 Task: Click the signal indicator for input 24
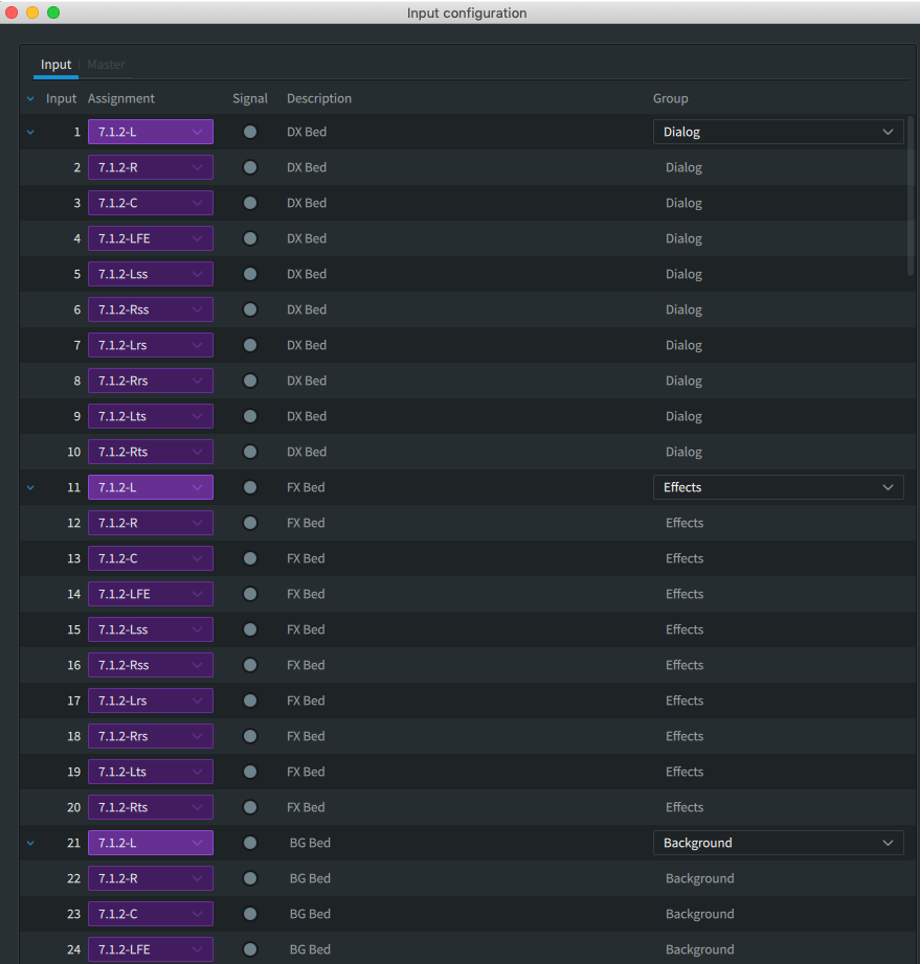click(x=250, y=950)
